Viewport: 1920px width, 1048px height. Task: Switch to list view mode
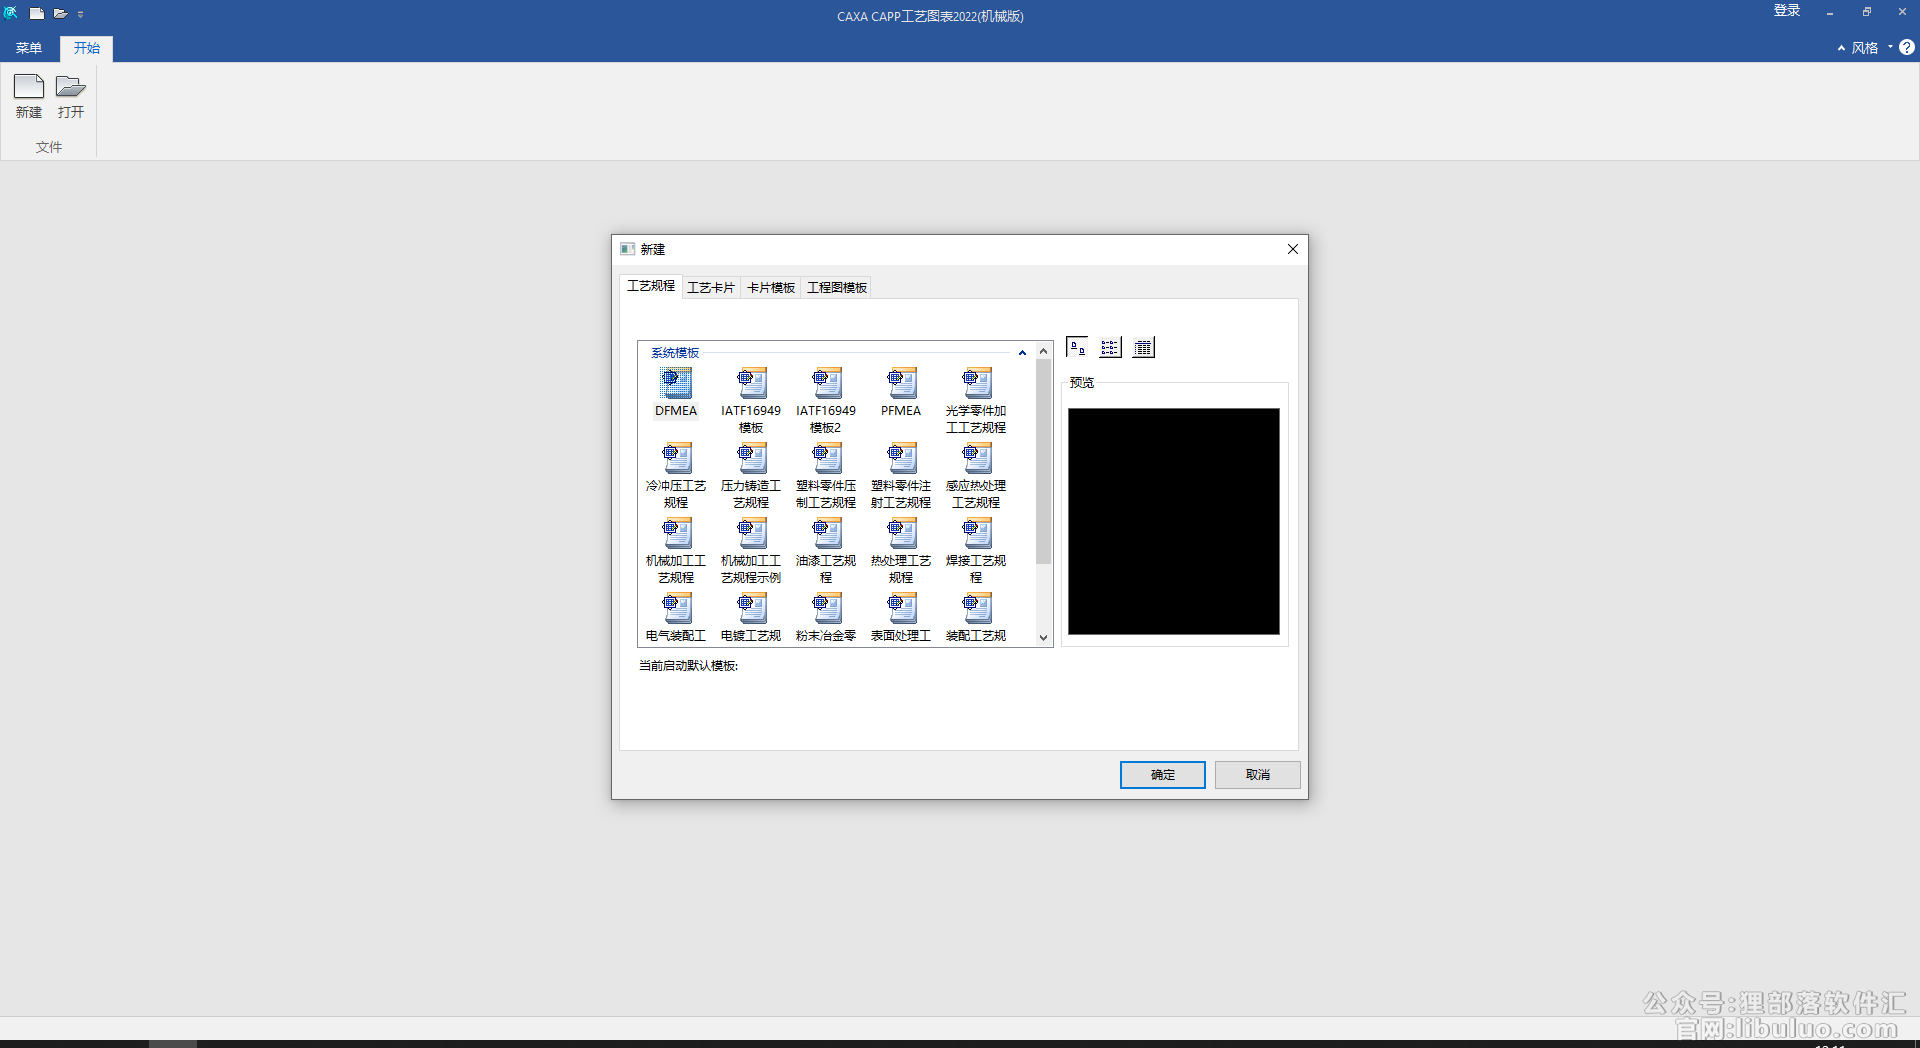(1110, 347)
